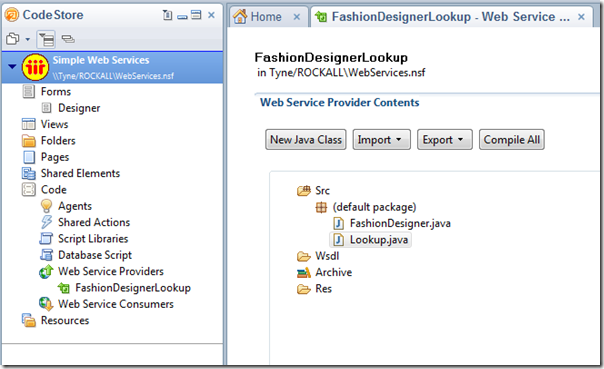Click the collapse-all icon in CodeStore toolbar
Image resolution: width=604 pixels, height=369 pixels.
click(x=68, y=39)
